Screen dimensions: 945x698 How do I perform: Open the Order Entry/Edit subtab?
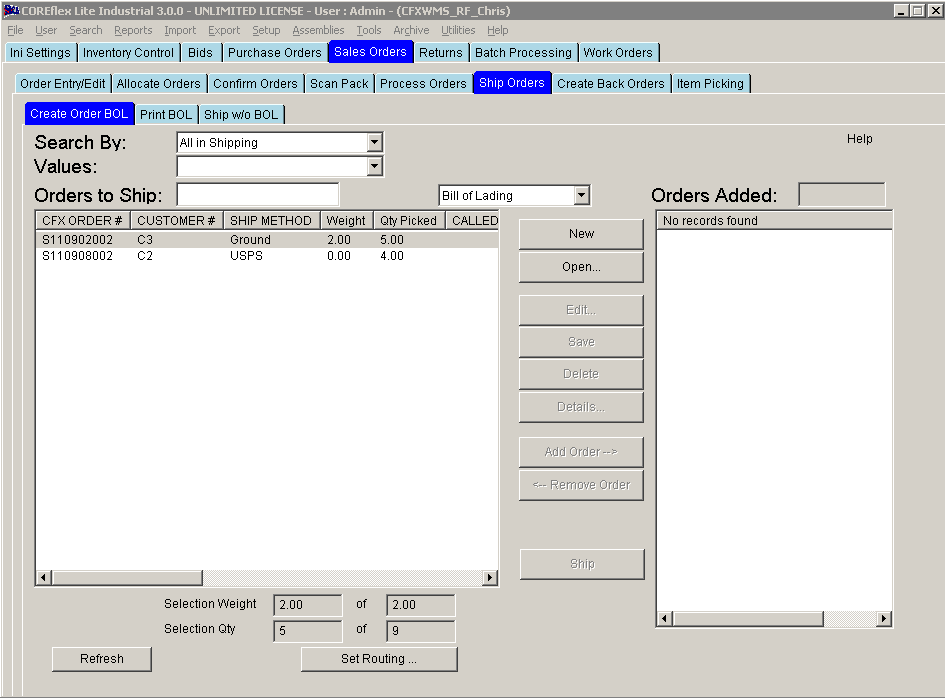click(x=63, y=84)
